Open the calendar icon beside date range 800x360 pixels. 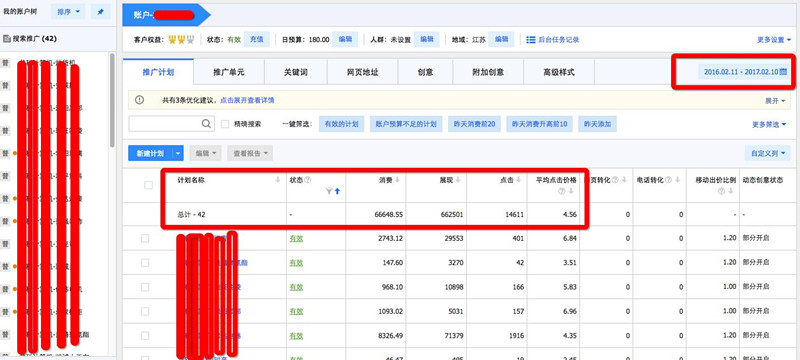[x=784, y=72]
